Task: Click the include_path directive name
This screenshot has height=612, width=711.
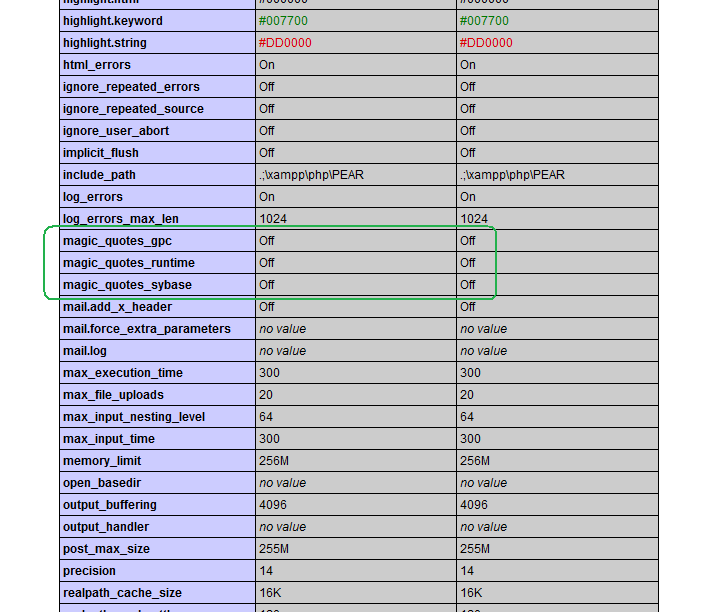Action: pyautogui.click(x=99, y=175)
